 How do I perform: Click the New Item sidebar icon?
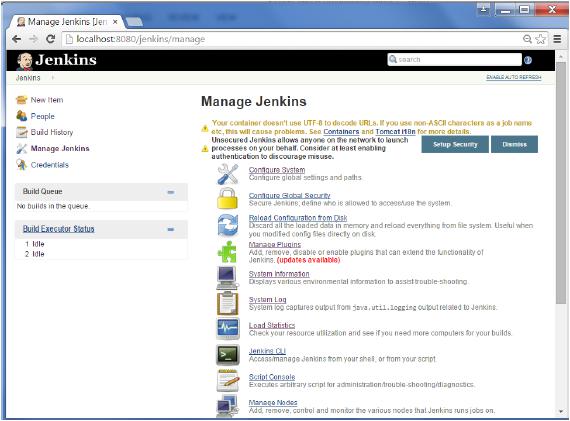pyautogui.click(x=22, y=100)
